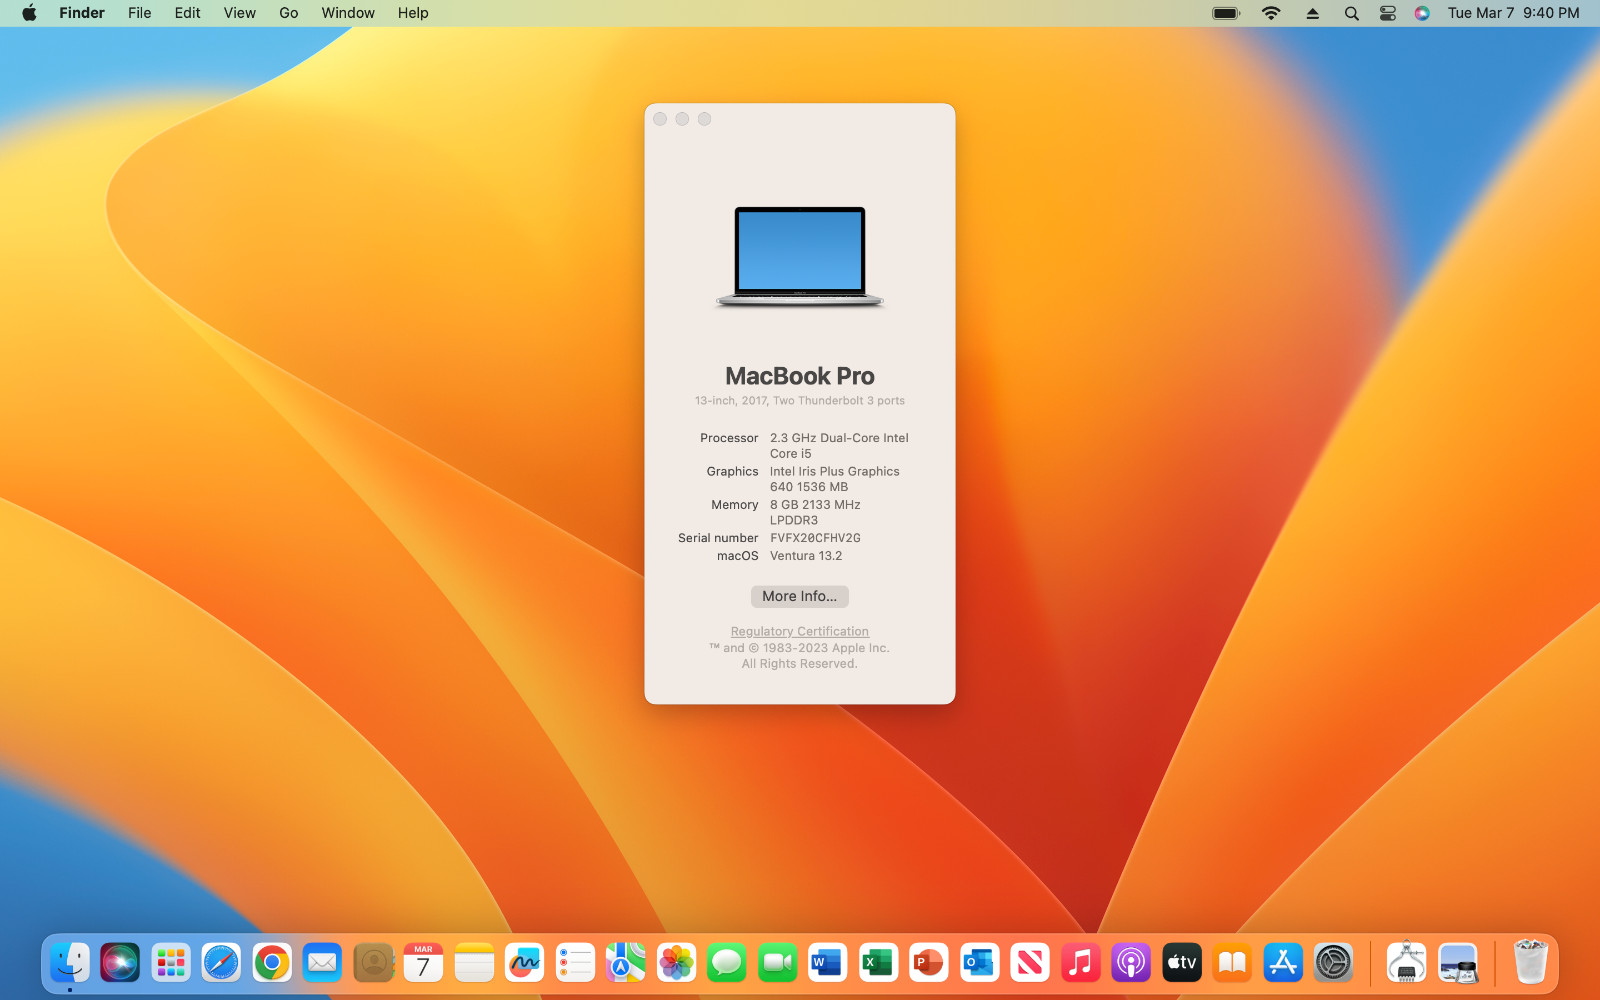The height and width of the screenshot is (1000, 1600).
Task: Open the Podcasts app
Action: 1130,963
